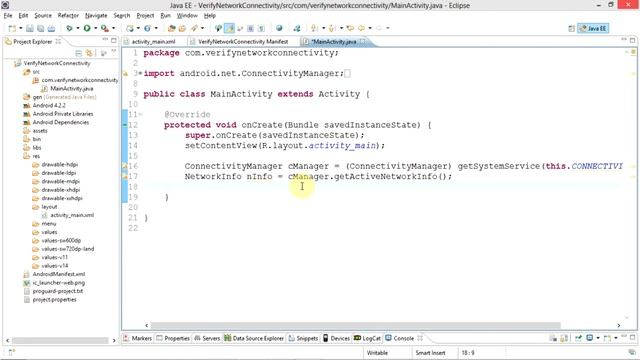Open dropdown arrow beside Run button

(x=96, y=28)
